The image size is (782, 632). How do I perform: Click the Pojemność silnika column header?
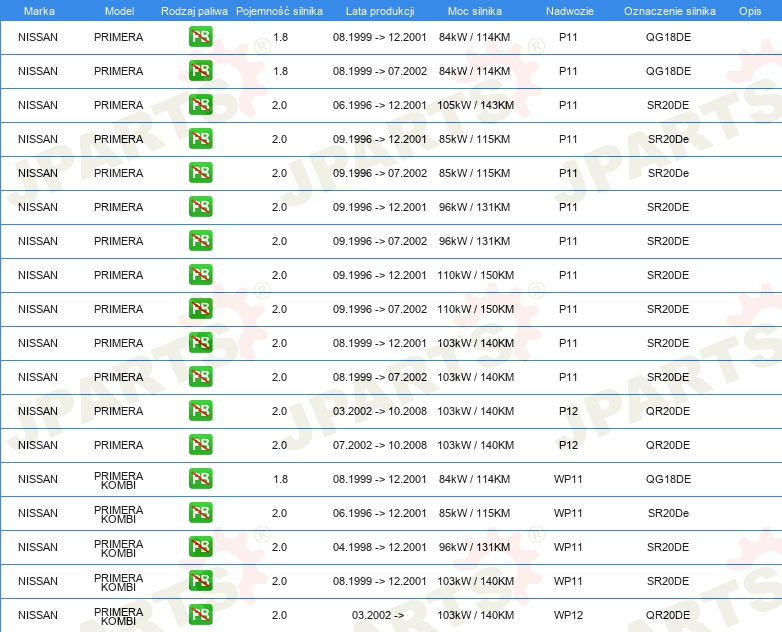pos(279,11)
